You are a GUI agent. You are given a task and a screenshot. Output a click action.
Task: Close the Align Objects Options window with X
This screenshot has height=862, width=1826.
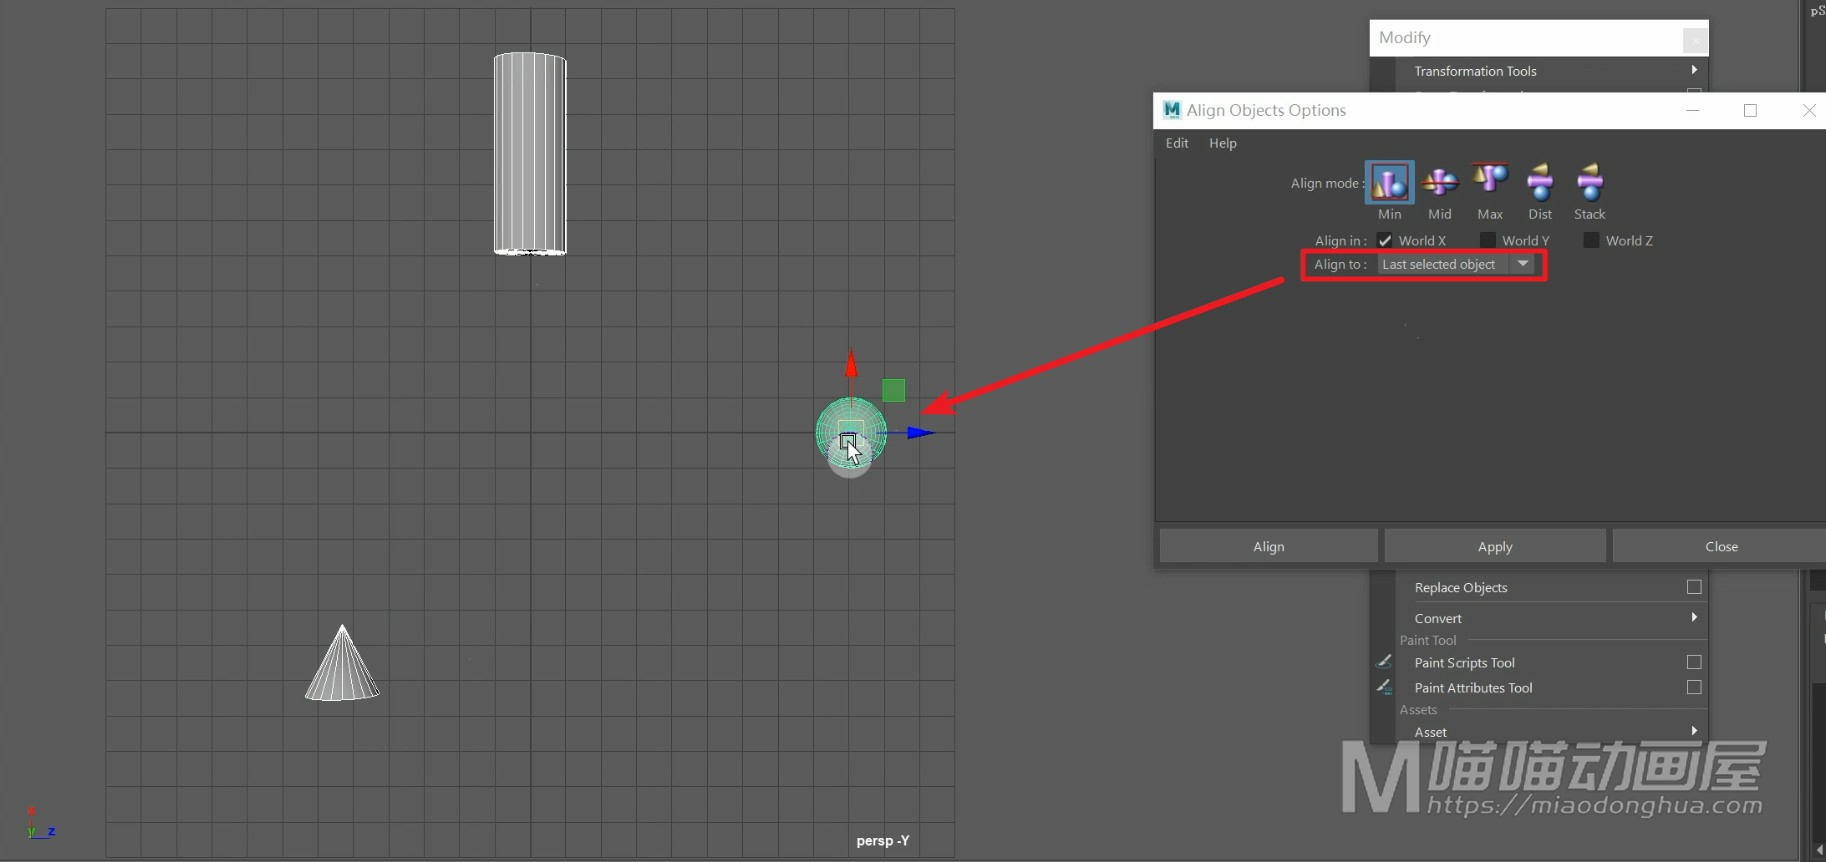(x=1809, y=110)
